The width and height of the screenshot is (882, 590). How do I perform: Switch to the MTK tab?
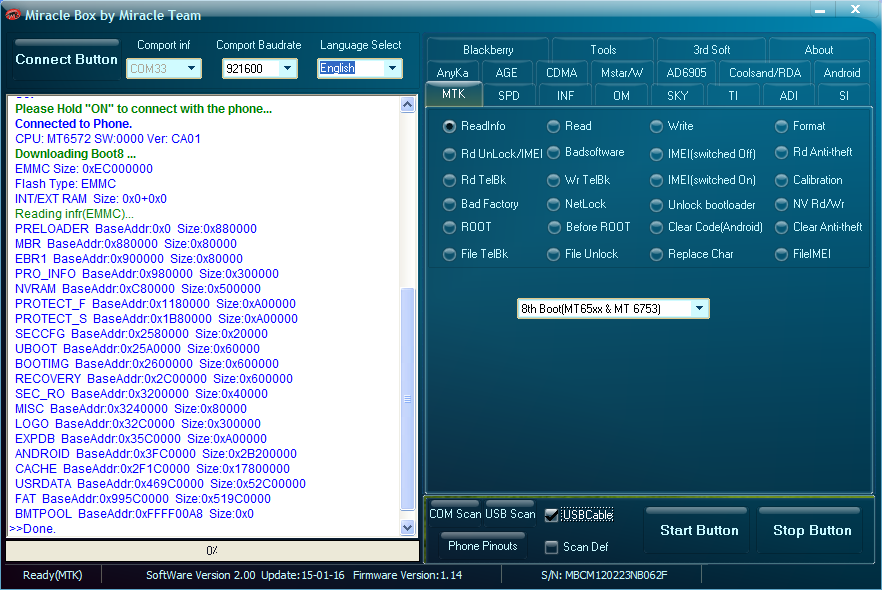click(x=453, y=94)
